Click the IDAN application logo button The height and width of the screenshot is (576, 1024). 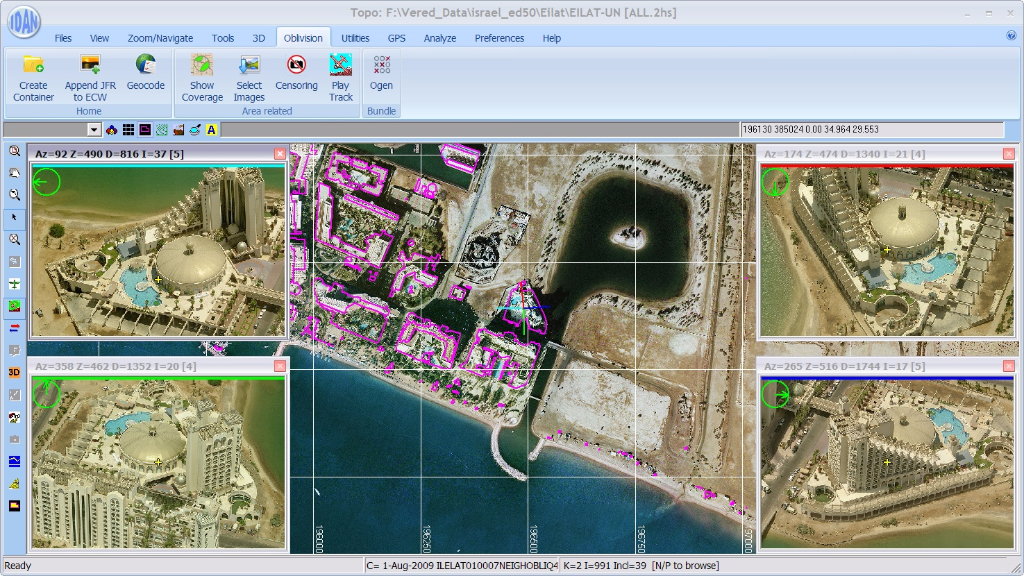click(22, 24)
